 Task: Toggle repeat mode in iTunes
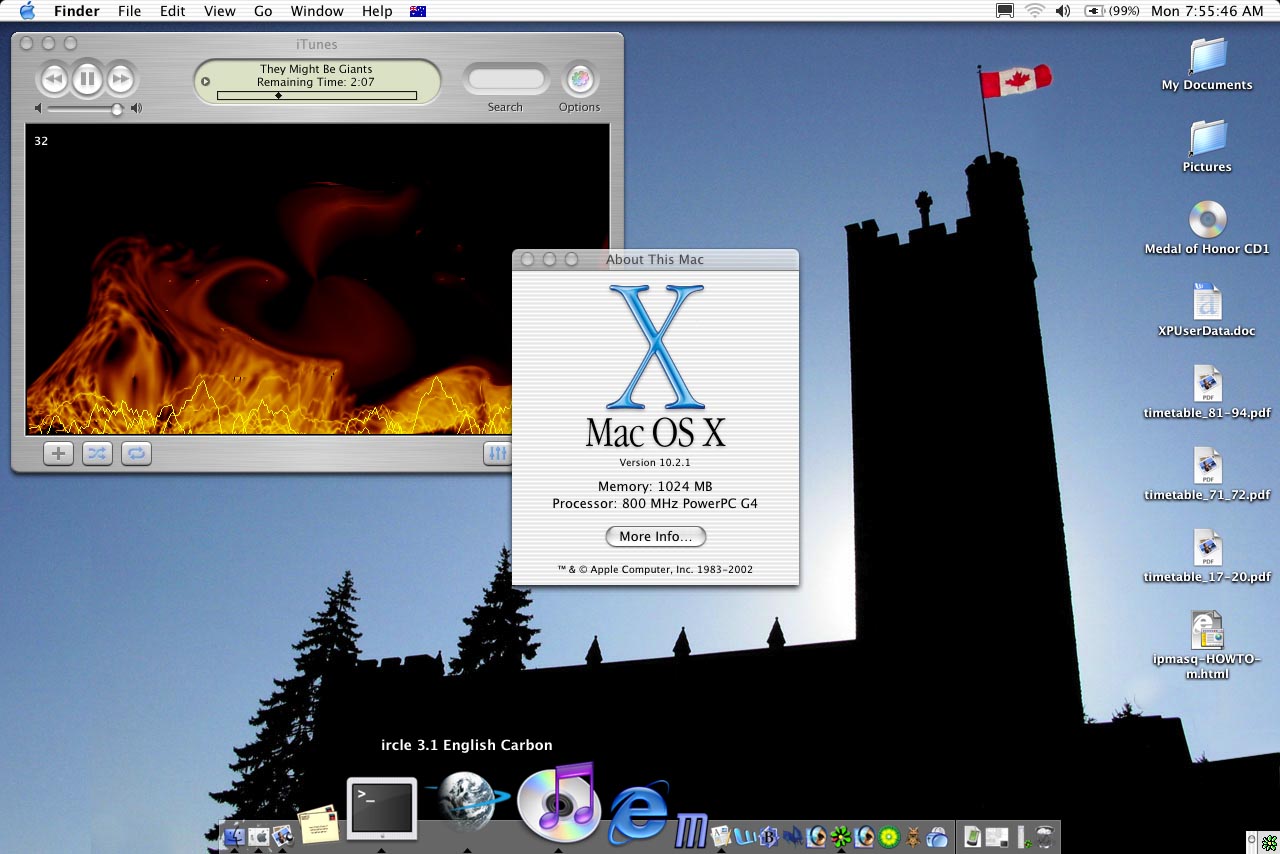pyautogui.click(x=136, y=453)
